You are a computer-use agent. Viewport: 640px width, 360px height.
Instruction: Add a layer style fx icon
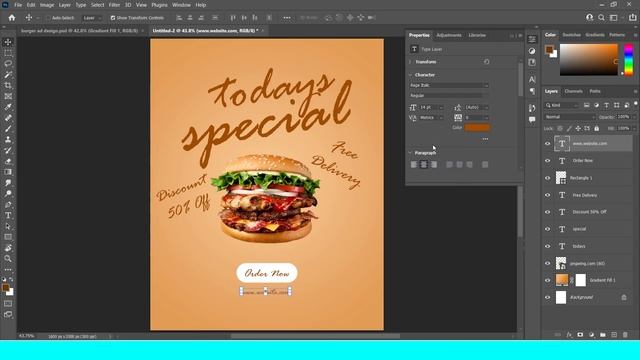click(x=569, y=335)
